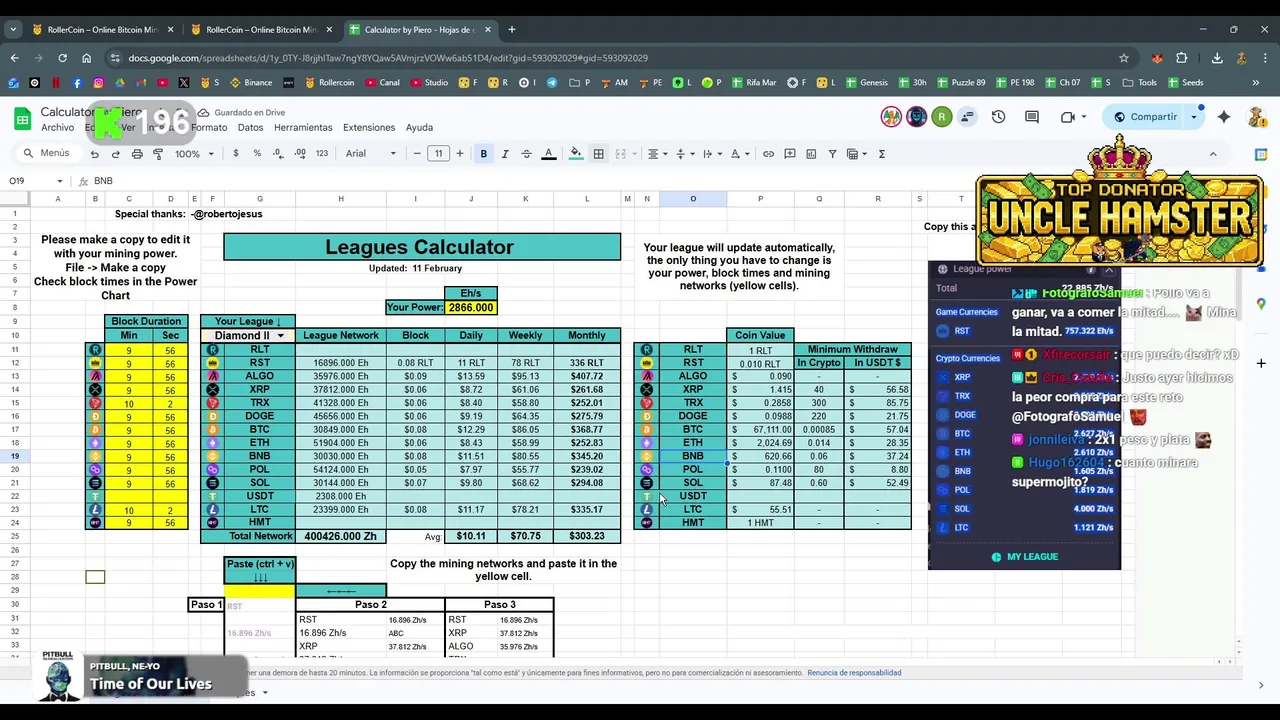Screen dimensions: 1280x720
Task: Open text color picker
Action: point(548,154)
